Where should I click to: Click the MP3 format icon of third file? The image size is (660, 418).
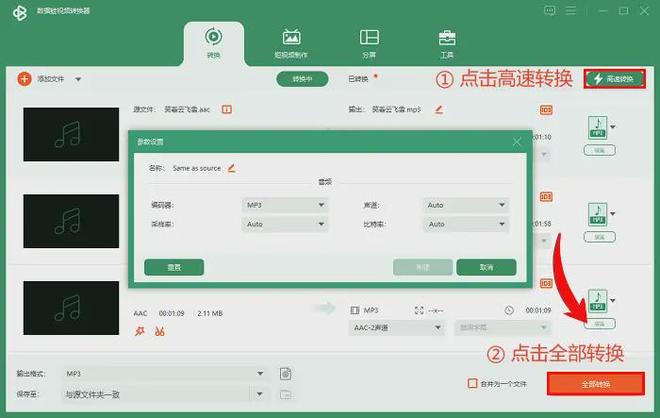click(598, 301)
